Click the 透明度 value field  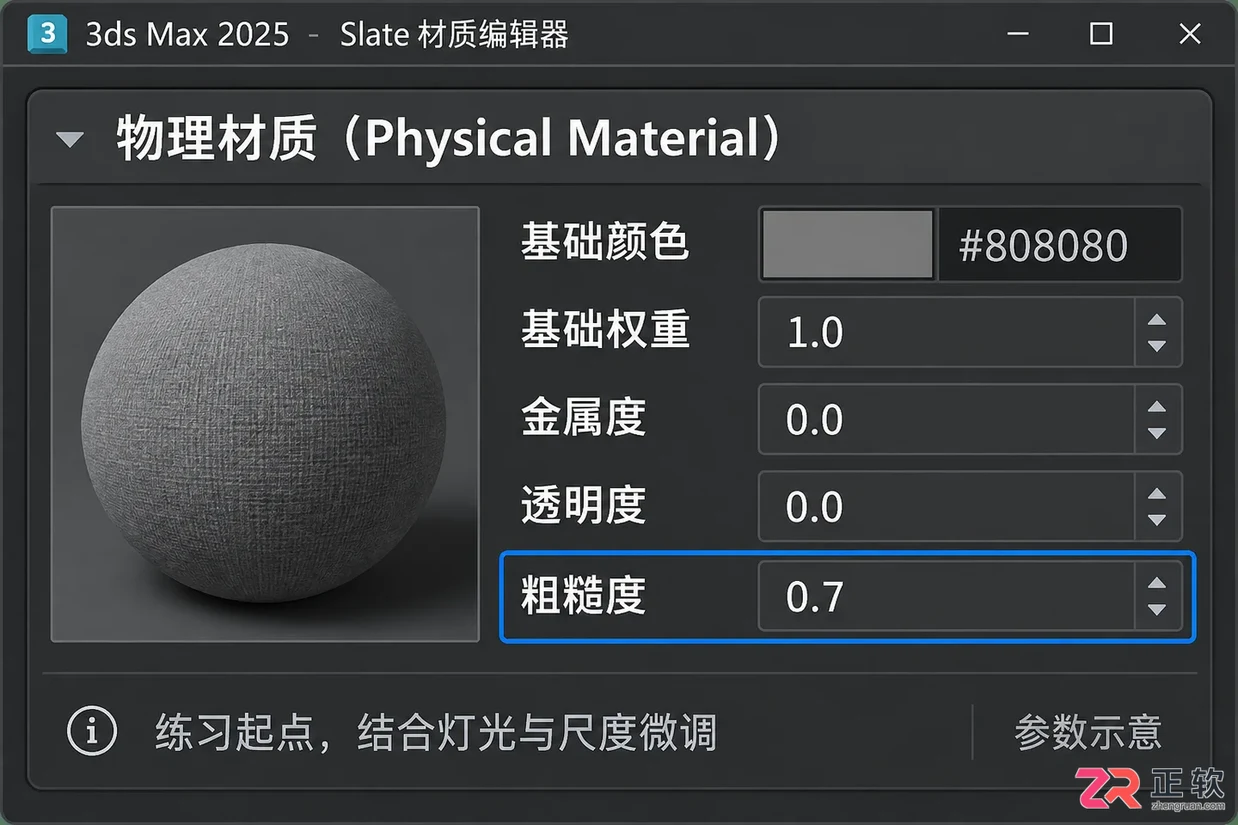[x=946, y=507]
